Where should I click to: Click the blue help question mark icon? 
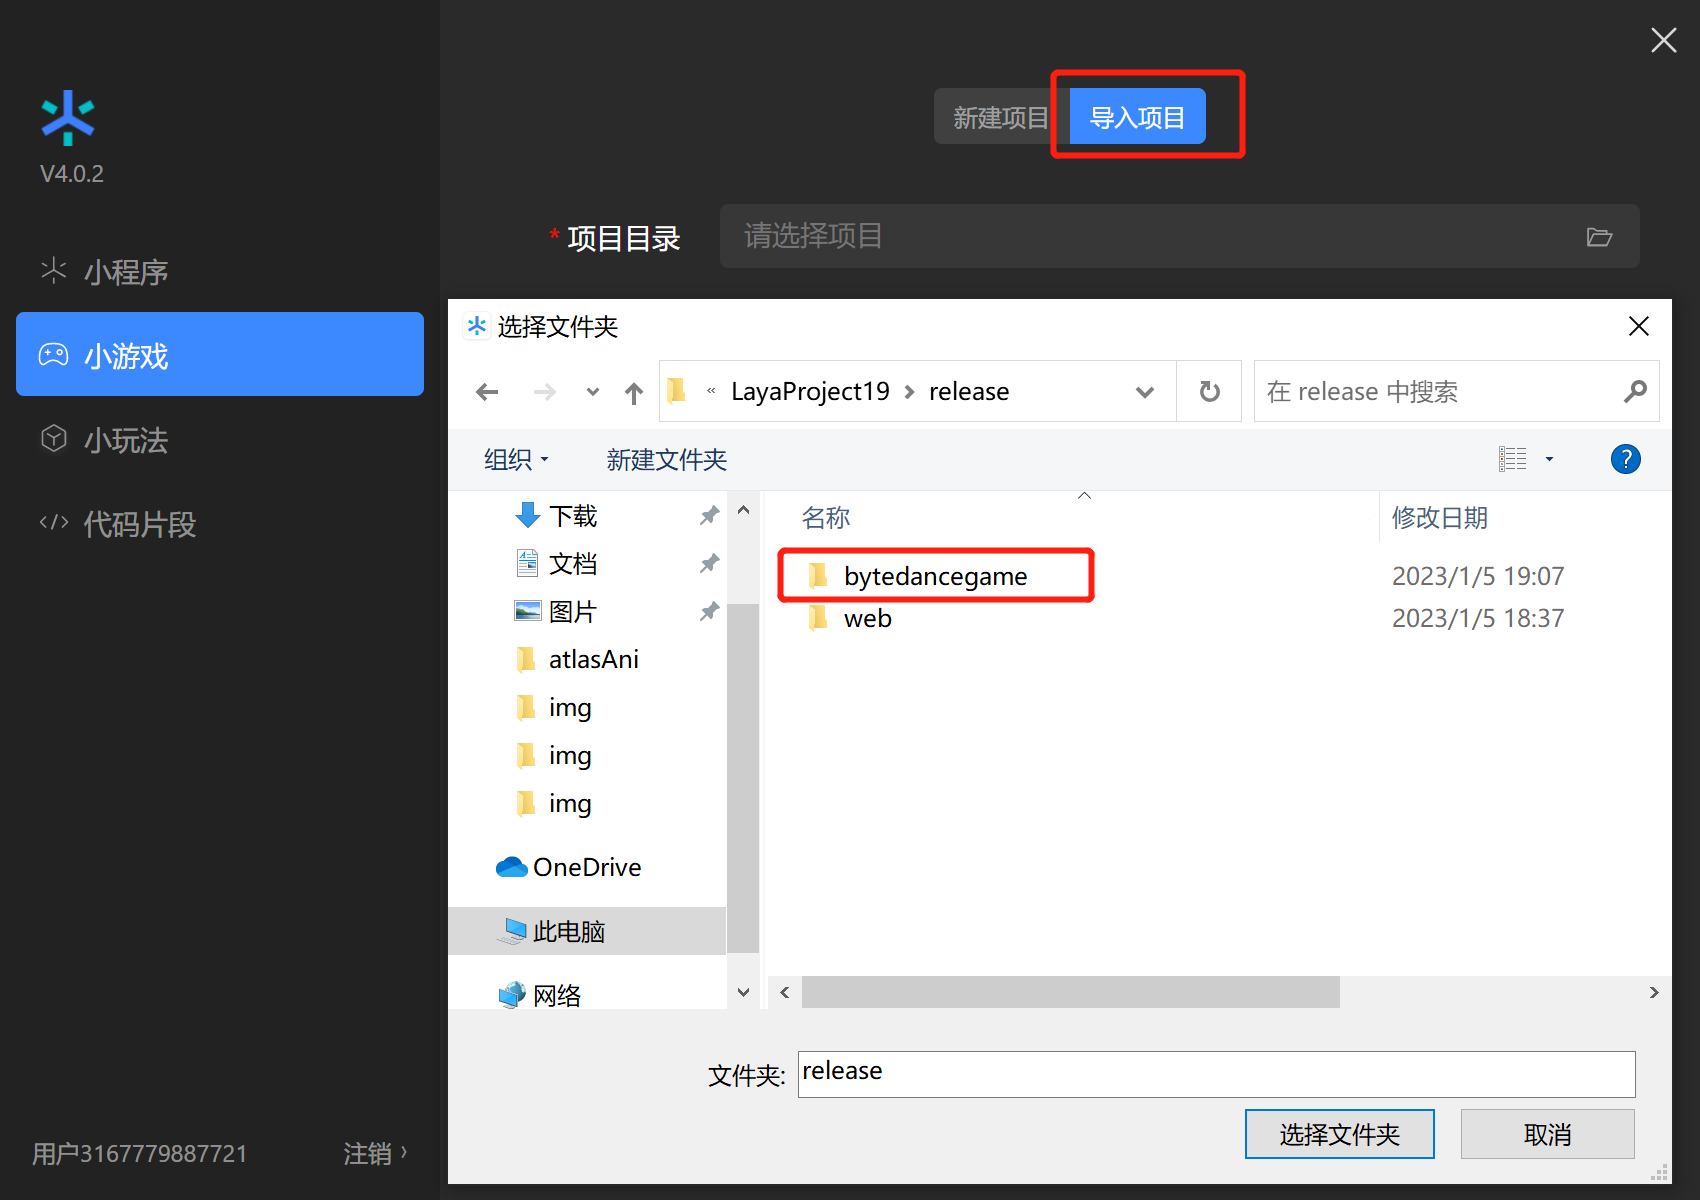1625,459
